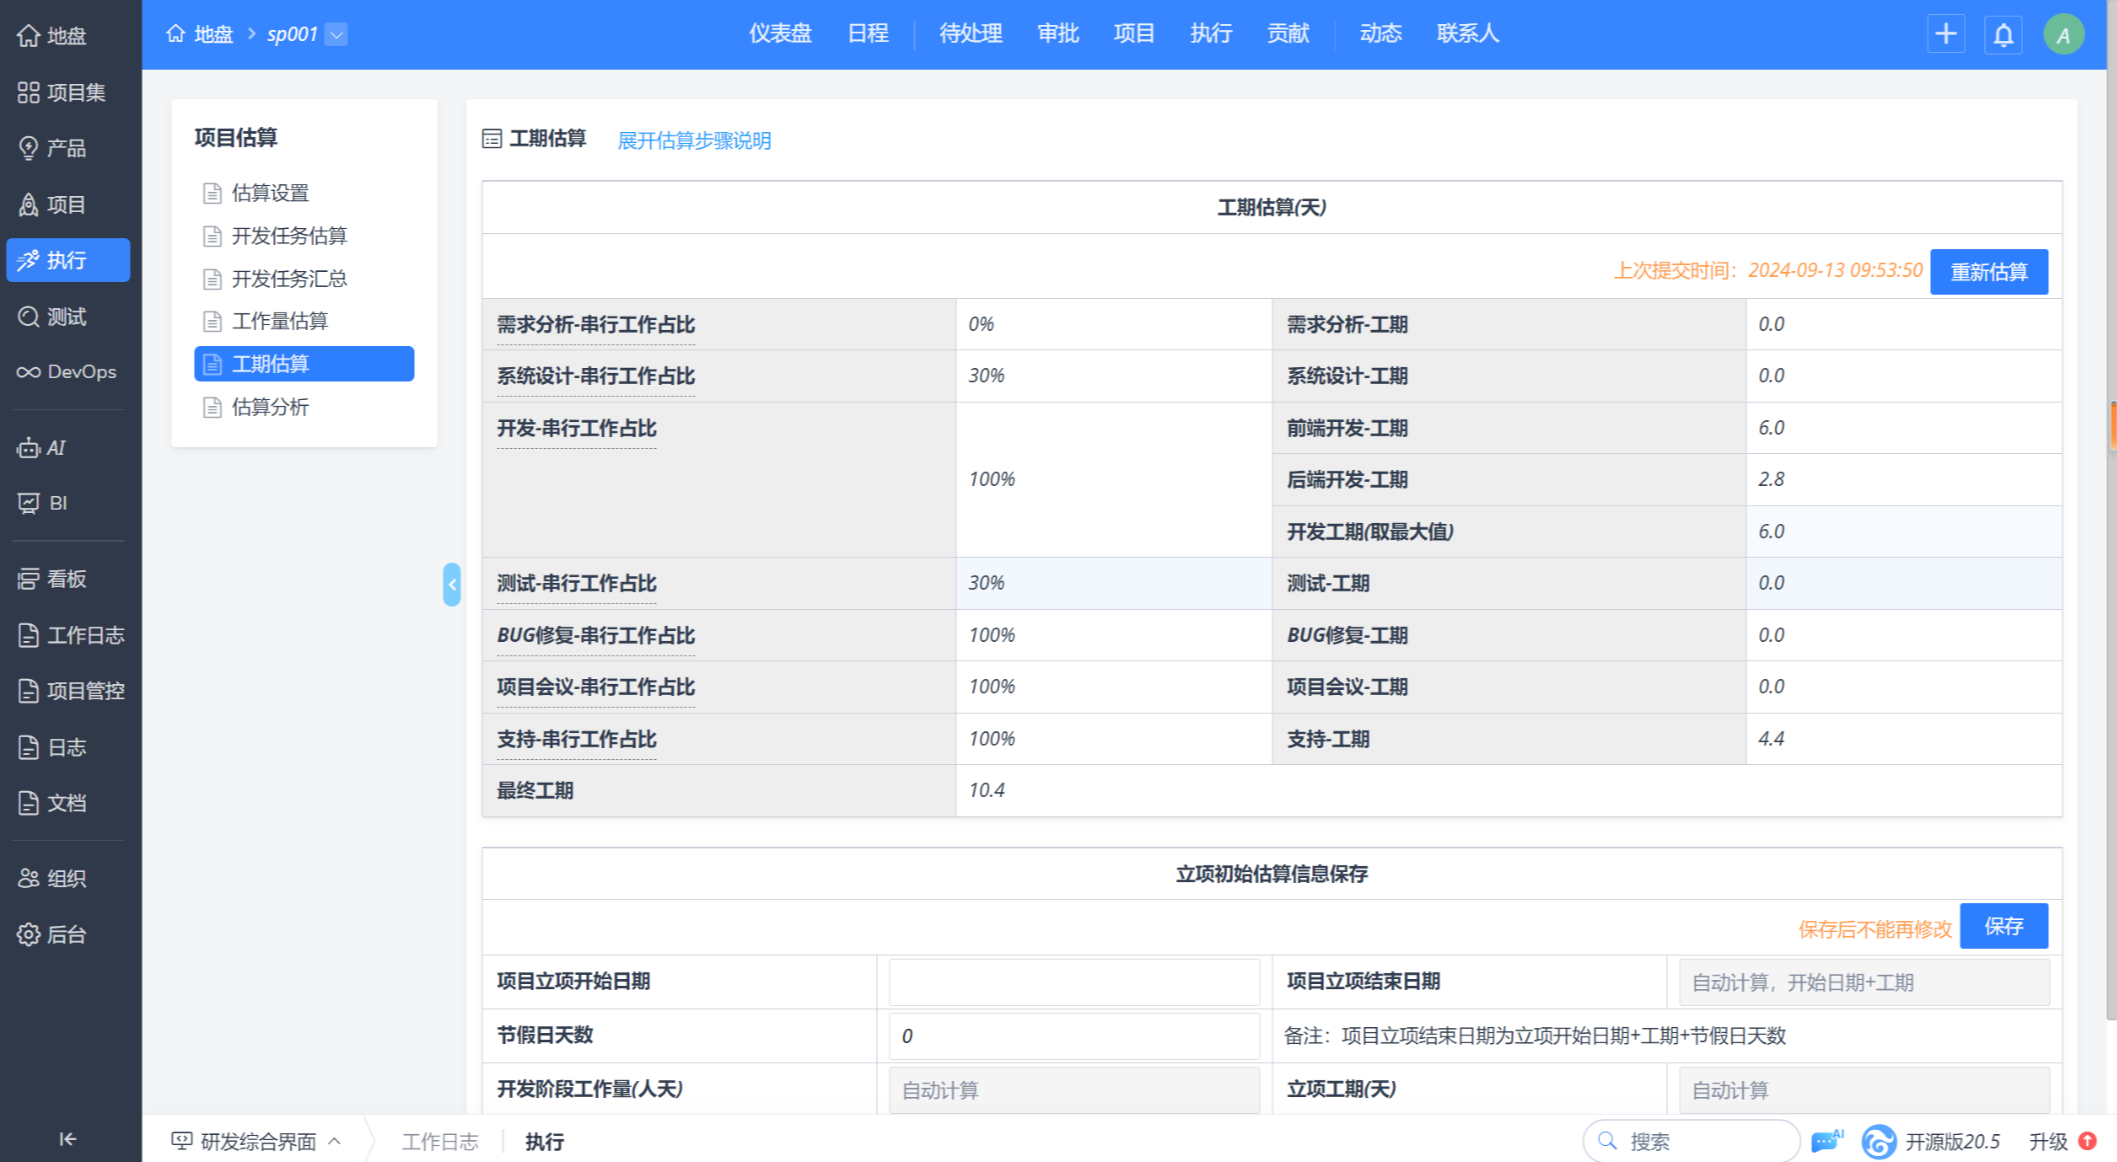Select 审批 in the top navigation
Screen dimensions: 2117x1162
tap(1057, 34)
